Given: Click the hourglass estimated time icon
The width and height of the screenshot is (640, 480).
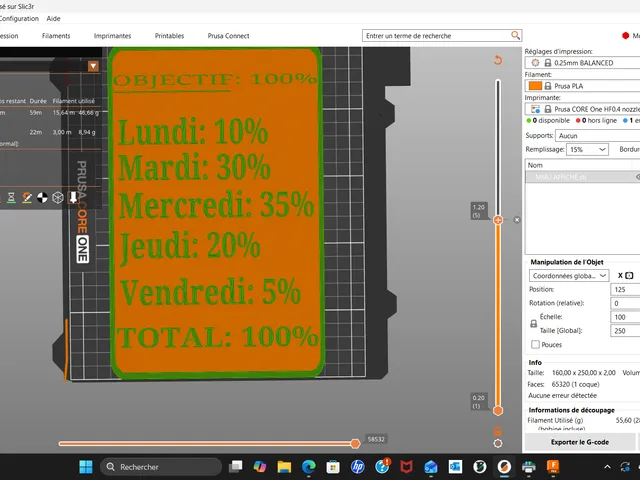Looking at the screenshot, I should [11, 198].
